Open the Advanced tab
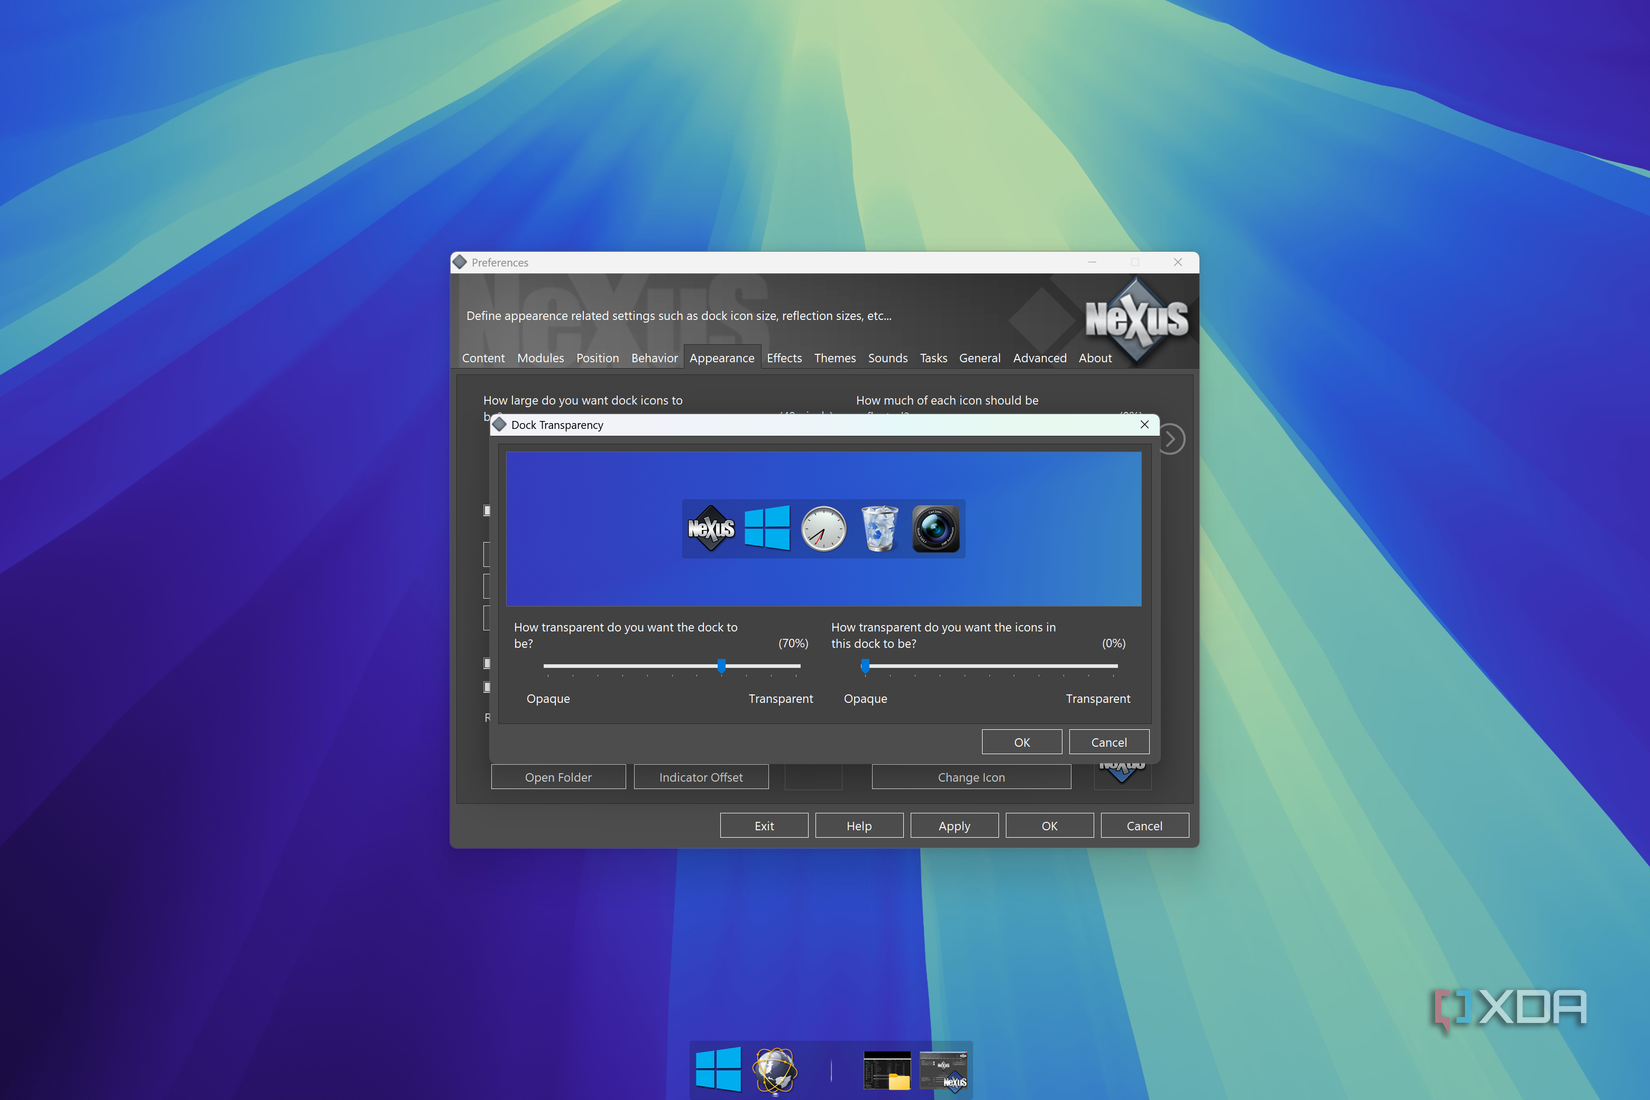Image resolution: width=1650 pixels, height=1100 pixels. click(1040, 358)
